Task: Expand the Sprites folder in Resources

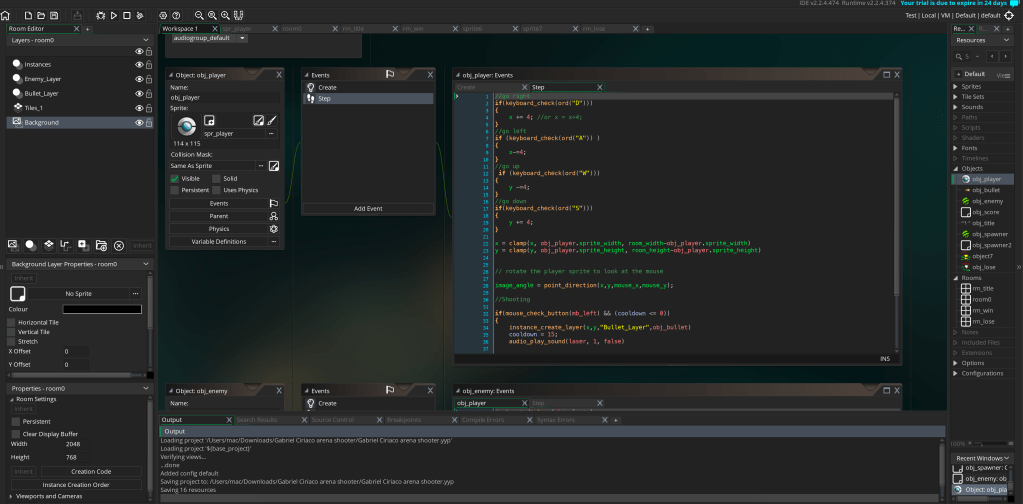Action: [955, 86]
